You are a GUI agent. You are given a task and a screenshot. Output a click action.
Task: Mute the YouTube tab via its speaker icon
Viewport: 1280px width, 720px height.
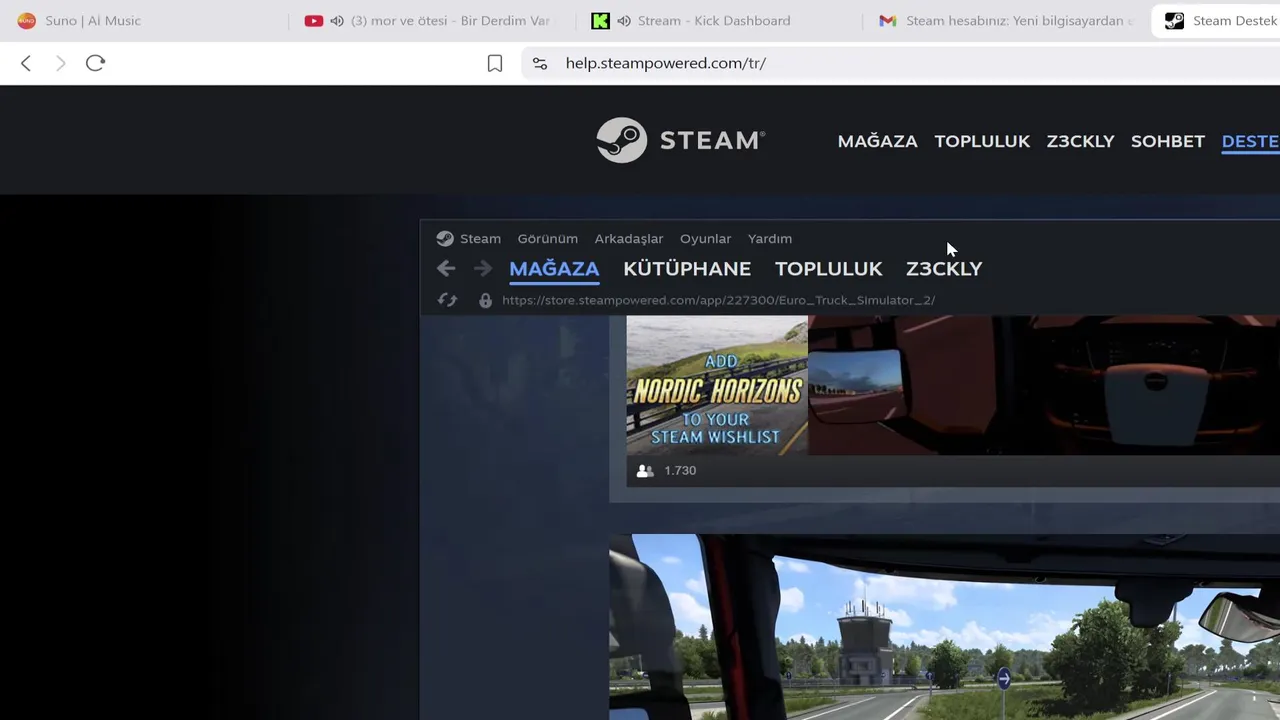337,20
